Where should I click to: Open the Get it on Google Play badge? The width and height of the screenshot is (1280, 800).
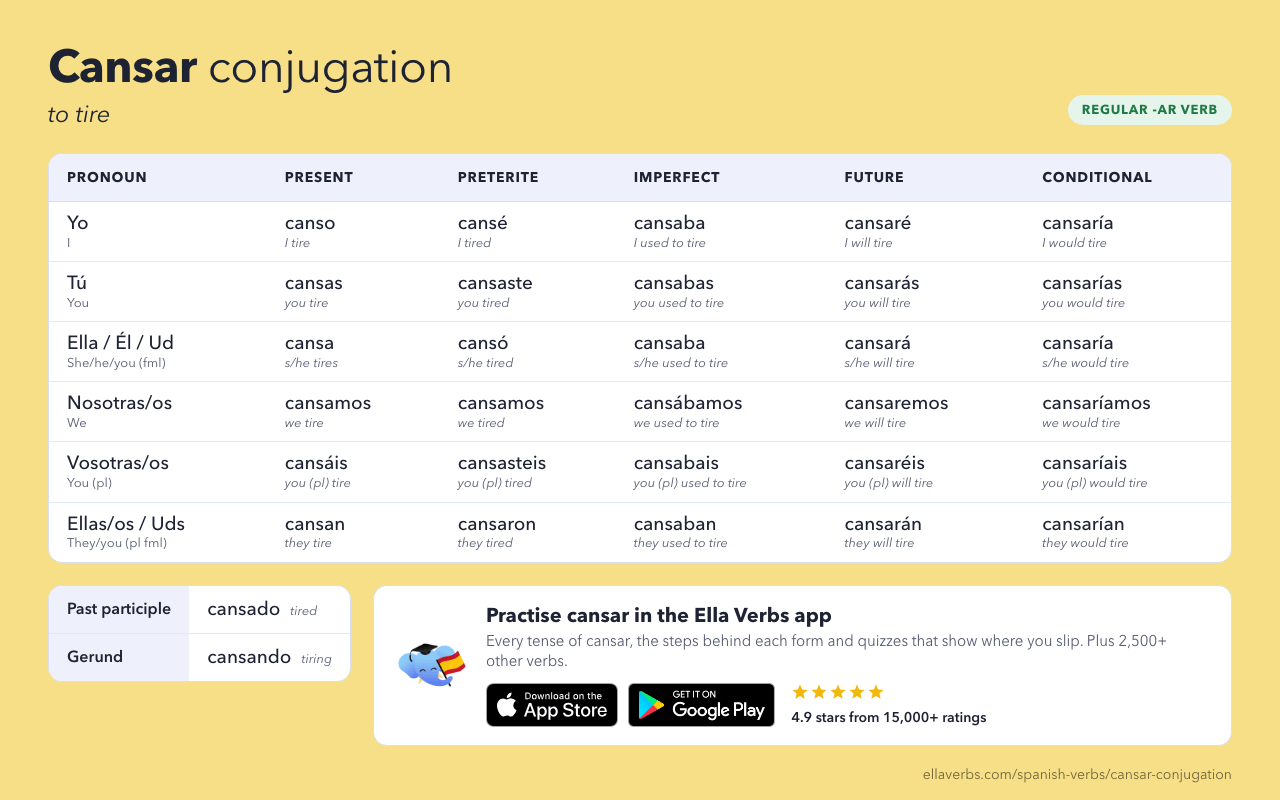(701, 705)
